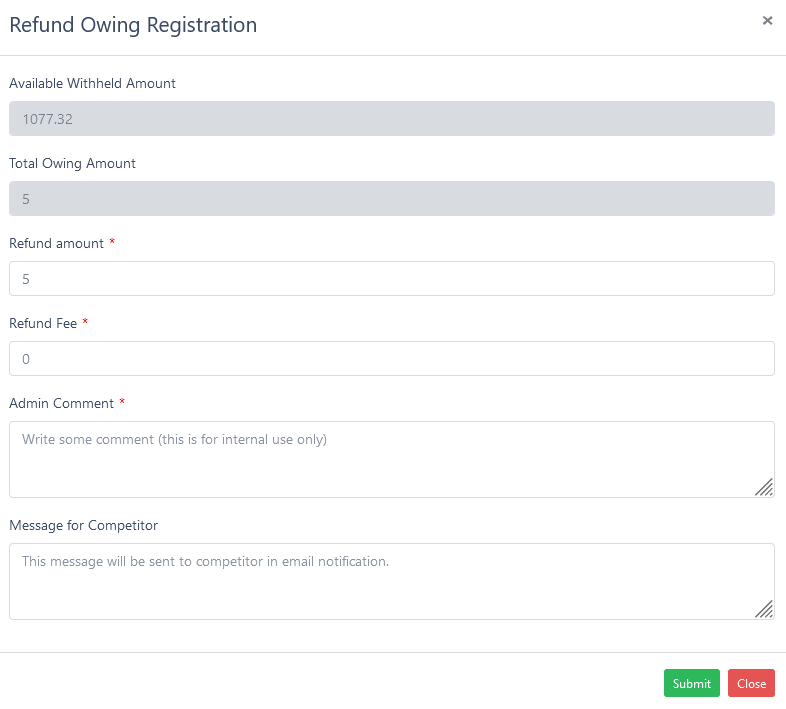786x709 pixels.
Task: Click the Total Owing Amount label
Action: (x=72, y=163)
